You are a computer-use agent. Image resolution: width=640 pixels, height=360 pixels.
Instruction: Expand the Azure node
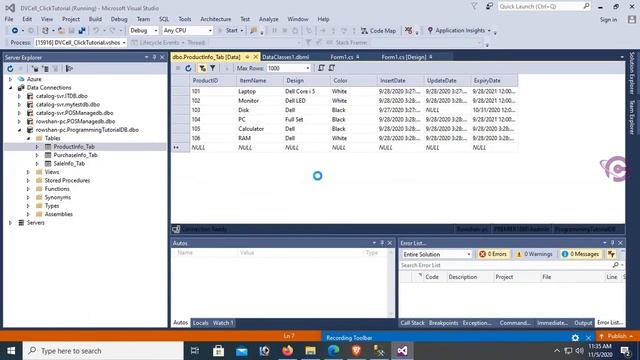[10, 79]
